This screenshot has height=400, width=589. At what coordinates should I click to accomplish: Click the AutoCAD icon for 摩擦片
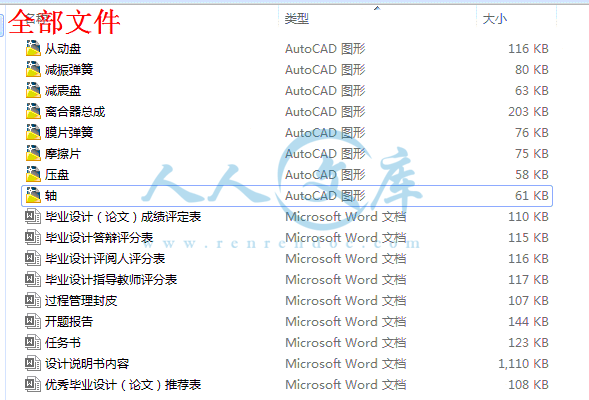33,153
